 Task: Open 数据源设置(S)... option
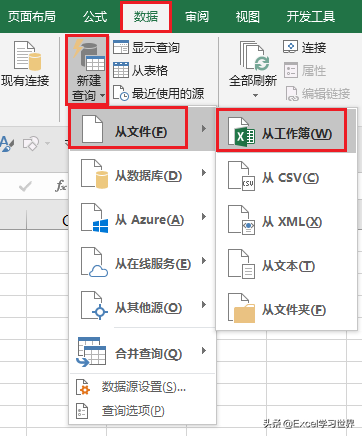tap(143, 387)
